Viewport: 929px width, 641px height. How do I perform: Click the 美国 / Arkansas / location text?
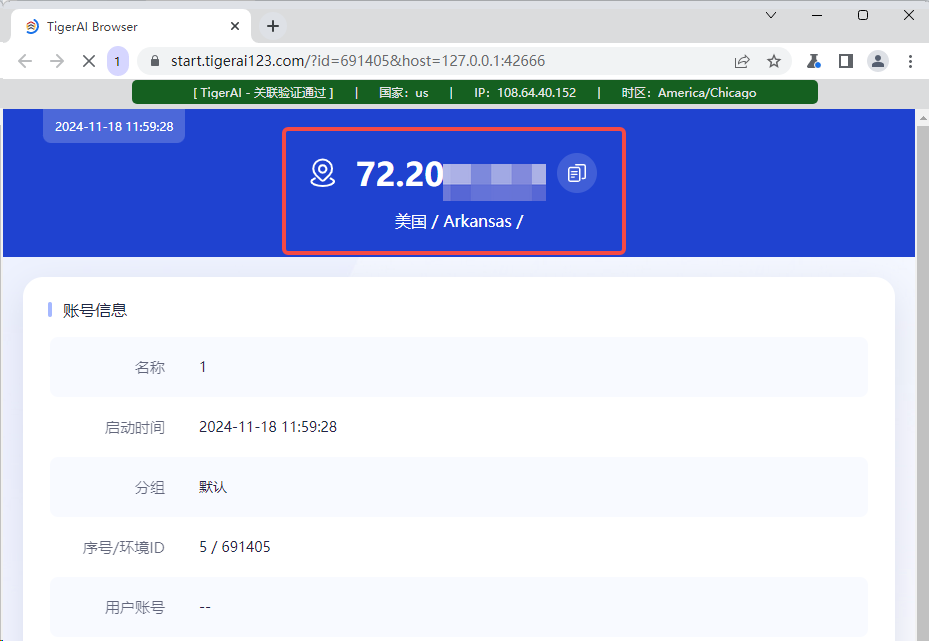pos(459,222)
